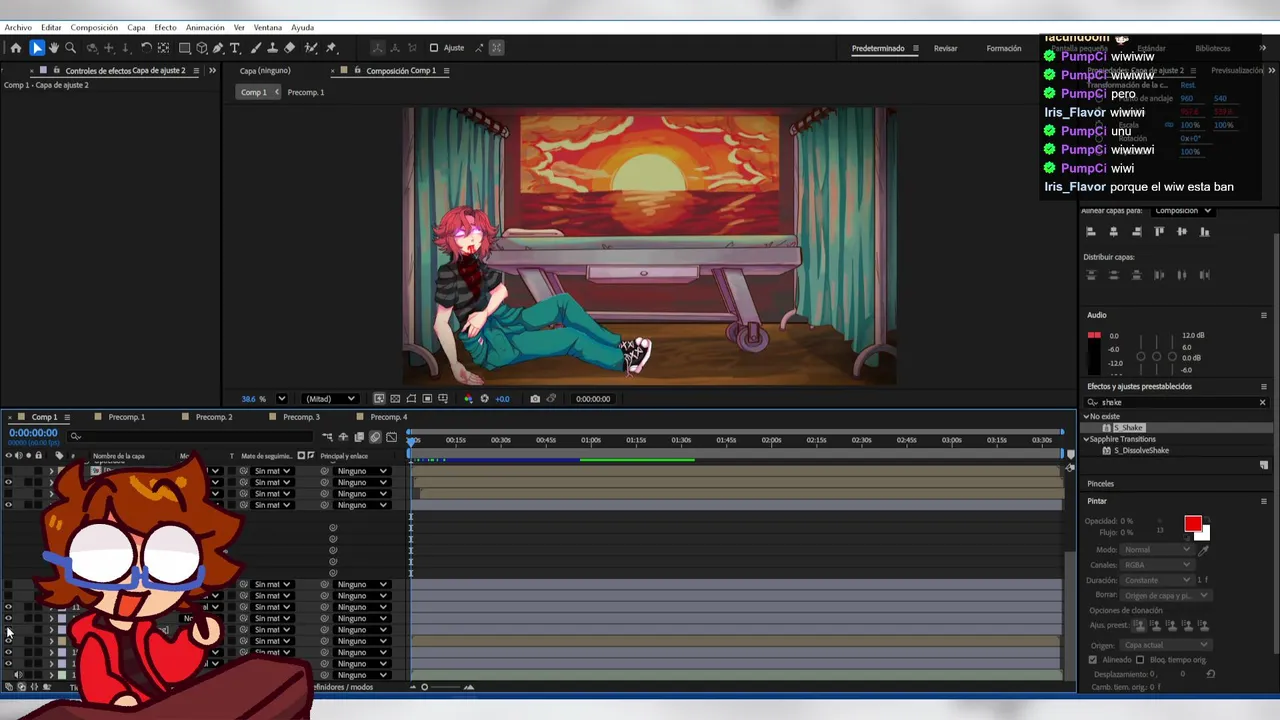The image size is (1280, 720).
Task: Select the S_DissolveShake effect
Action: click(x=1141, y=451)
